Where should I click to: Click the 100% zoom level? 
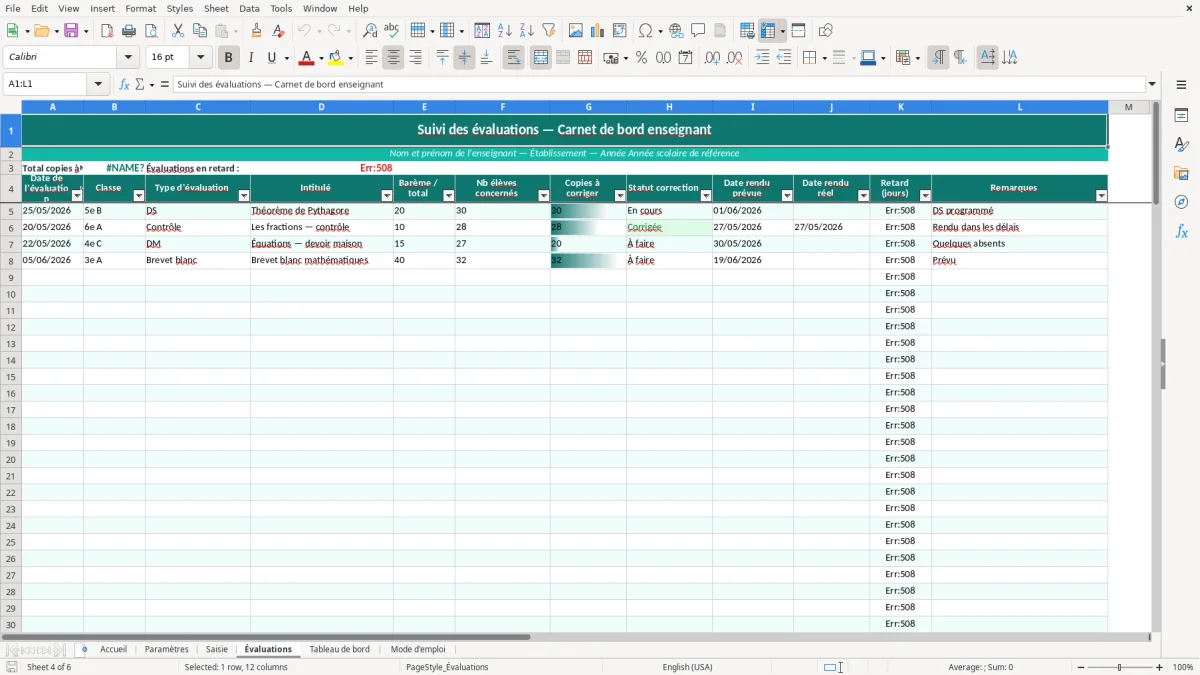1183,667
